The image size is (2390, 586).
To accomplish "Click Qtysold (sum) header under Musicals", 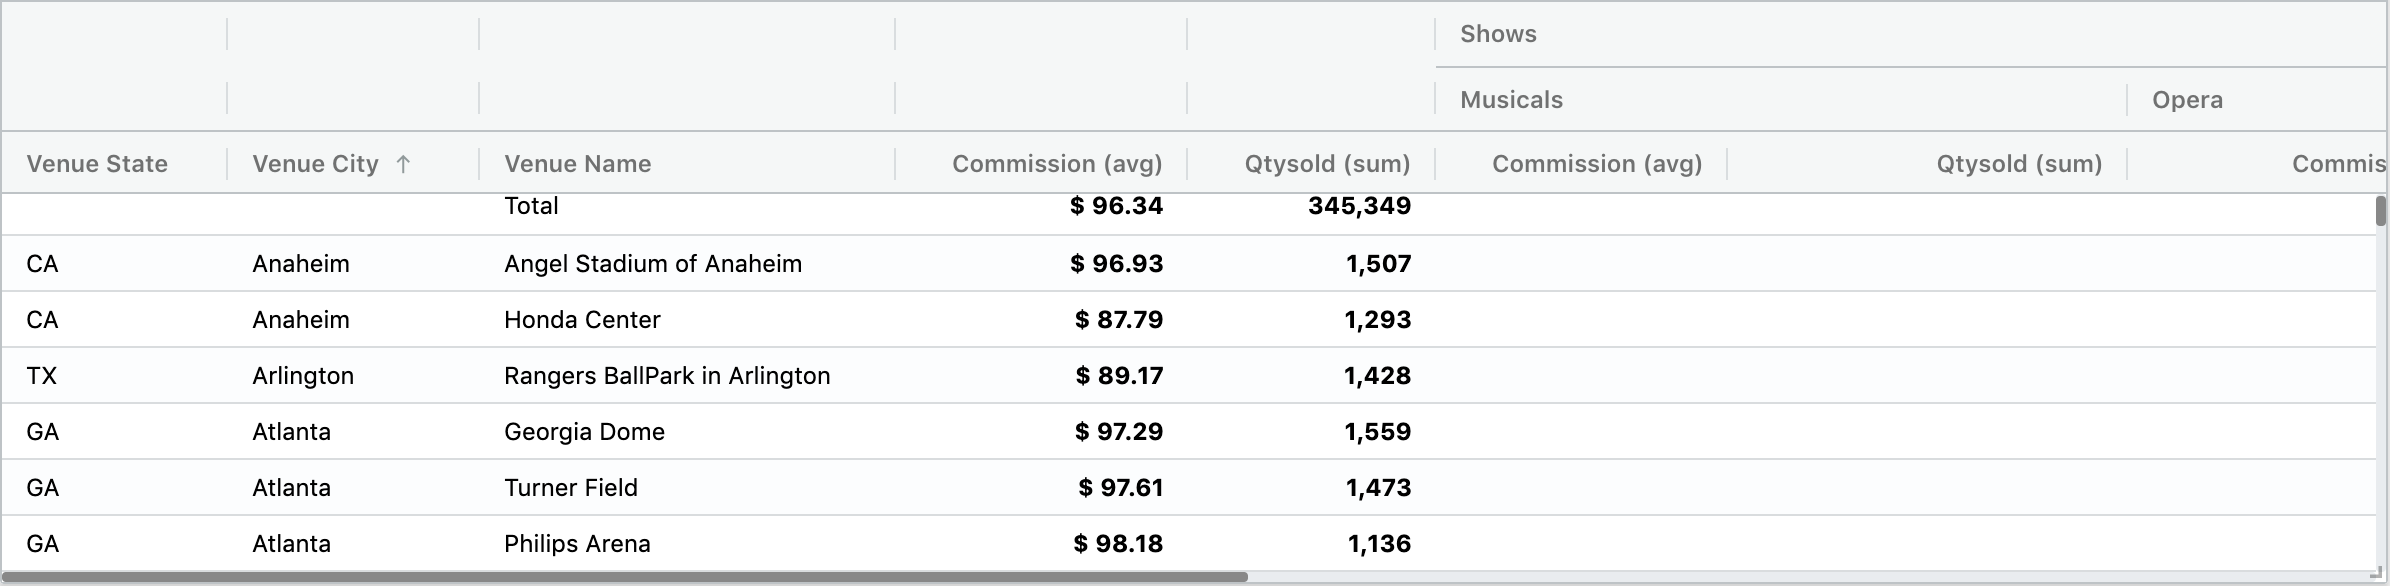I will [x=2018, y=164].
